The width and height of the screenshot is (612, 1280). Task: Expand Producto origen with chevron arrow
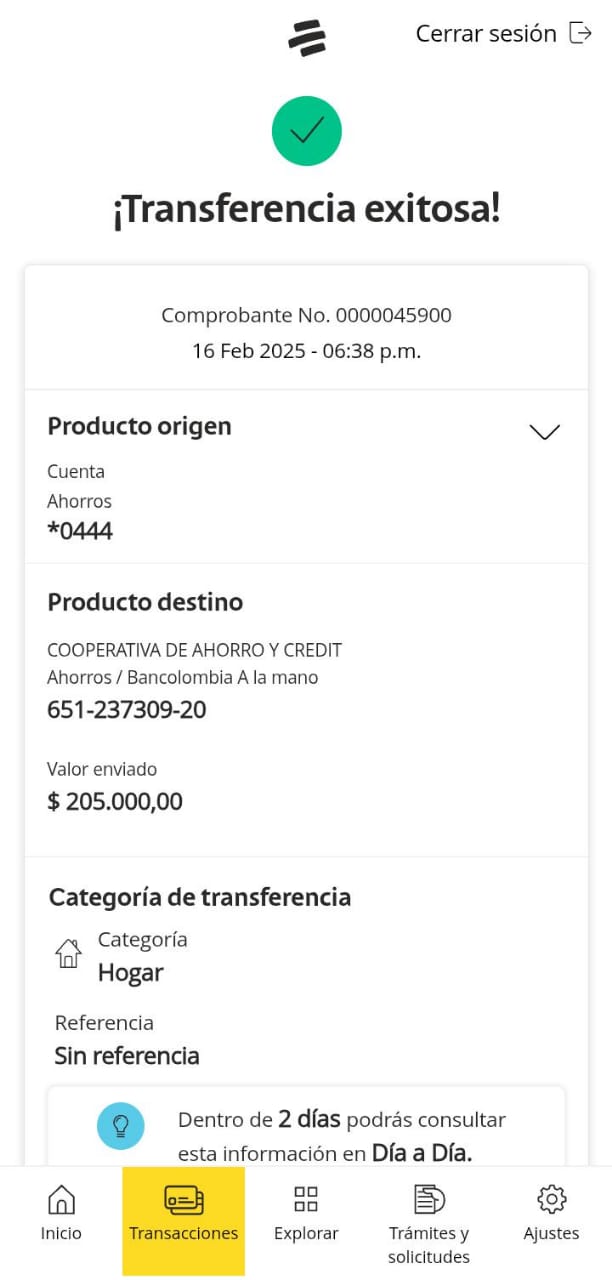tap(544, 432)
